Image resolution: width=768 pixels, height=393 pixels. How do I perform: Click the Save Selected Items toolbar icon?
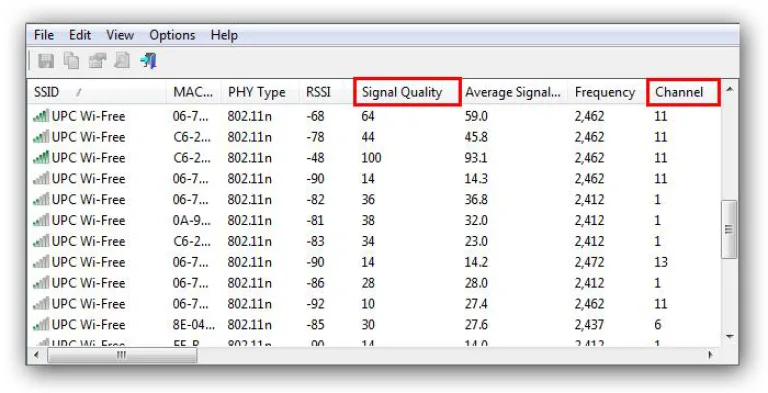[x=46, y=61]
